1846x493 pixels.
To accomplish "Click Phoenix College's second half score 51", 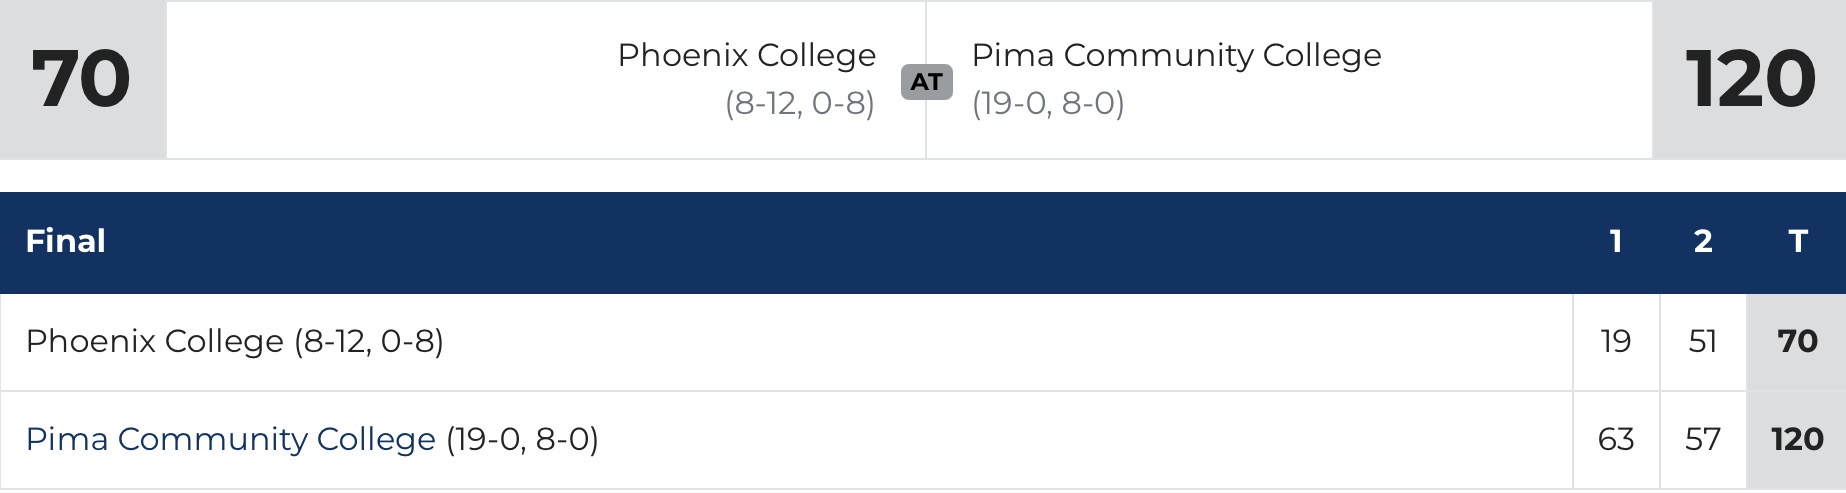I will pyautogui.click(x=1702, y=341).
